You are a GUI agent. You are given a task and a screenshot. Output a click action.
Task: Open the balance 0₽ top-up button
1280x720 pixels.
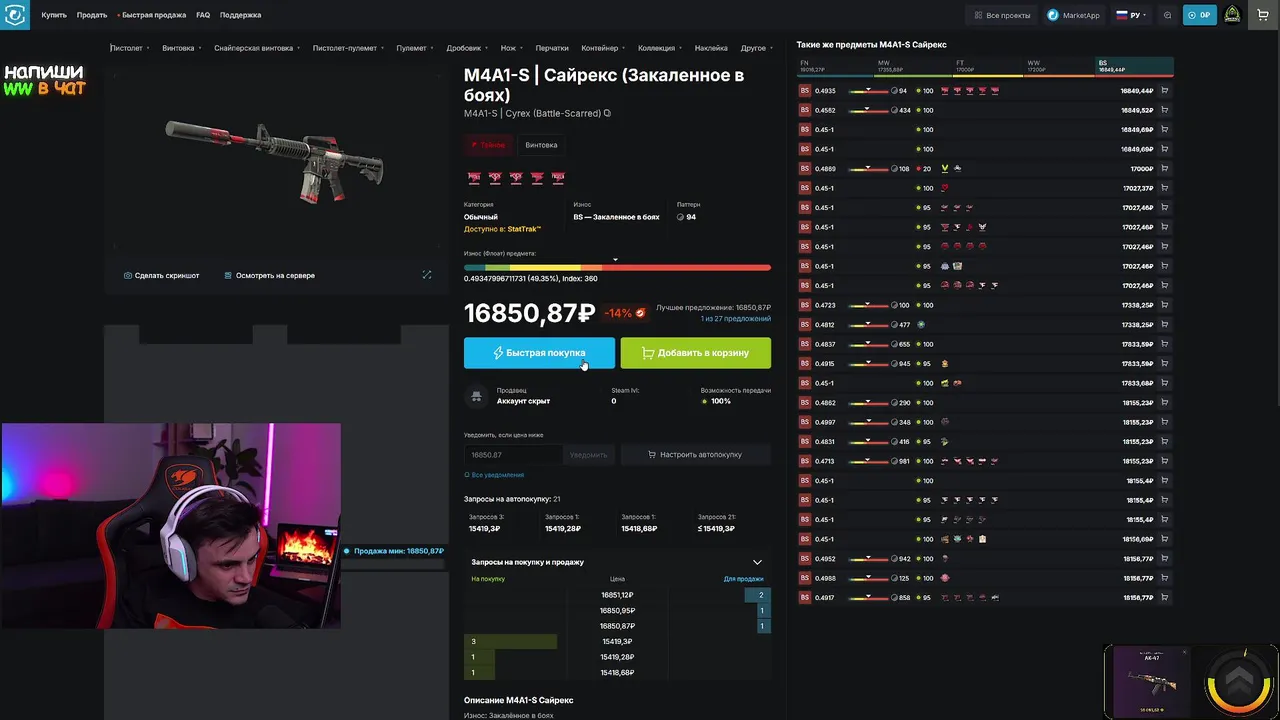click(1199, 15)
